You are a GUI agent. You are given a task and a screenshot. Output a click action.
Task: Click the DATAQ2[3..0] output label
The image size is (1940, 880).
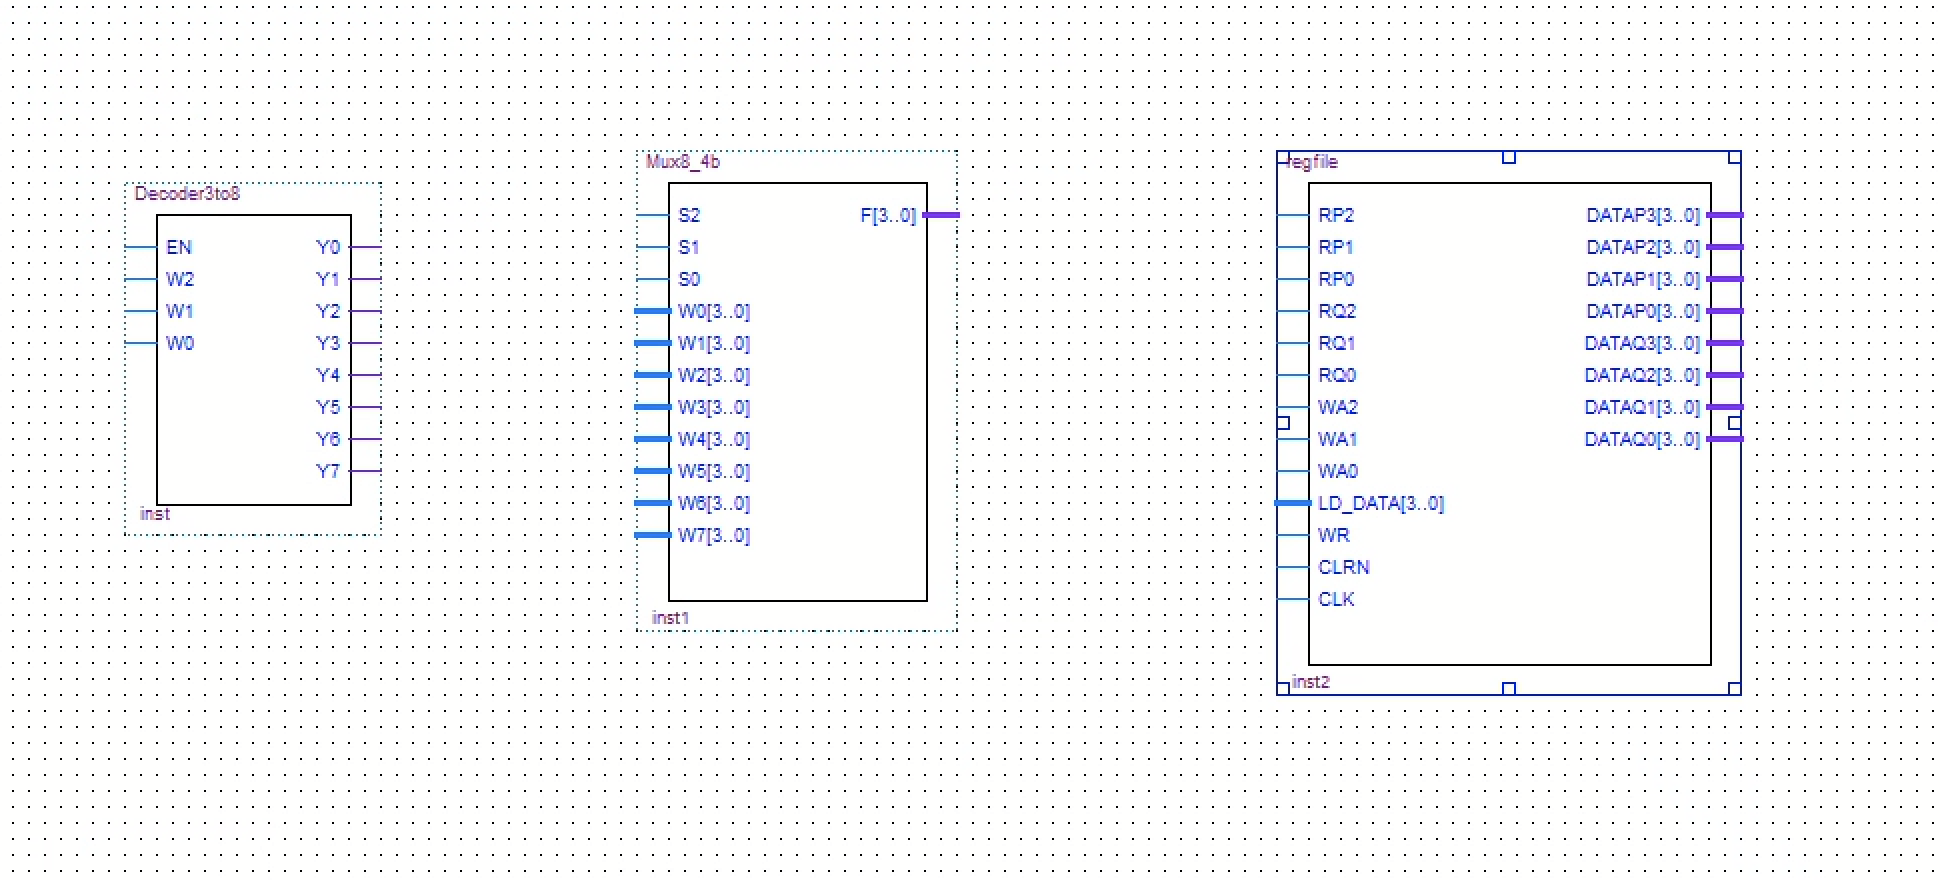click(1642, 375)
